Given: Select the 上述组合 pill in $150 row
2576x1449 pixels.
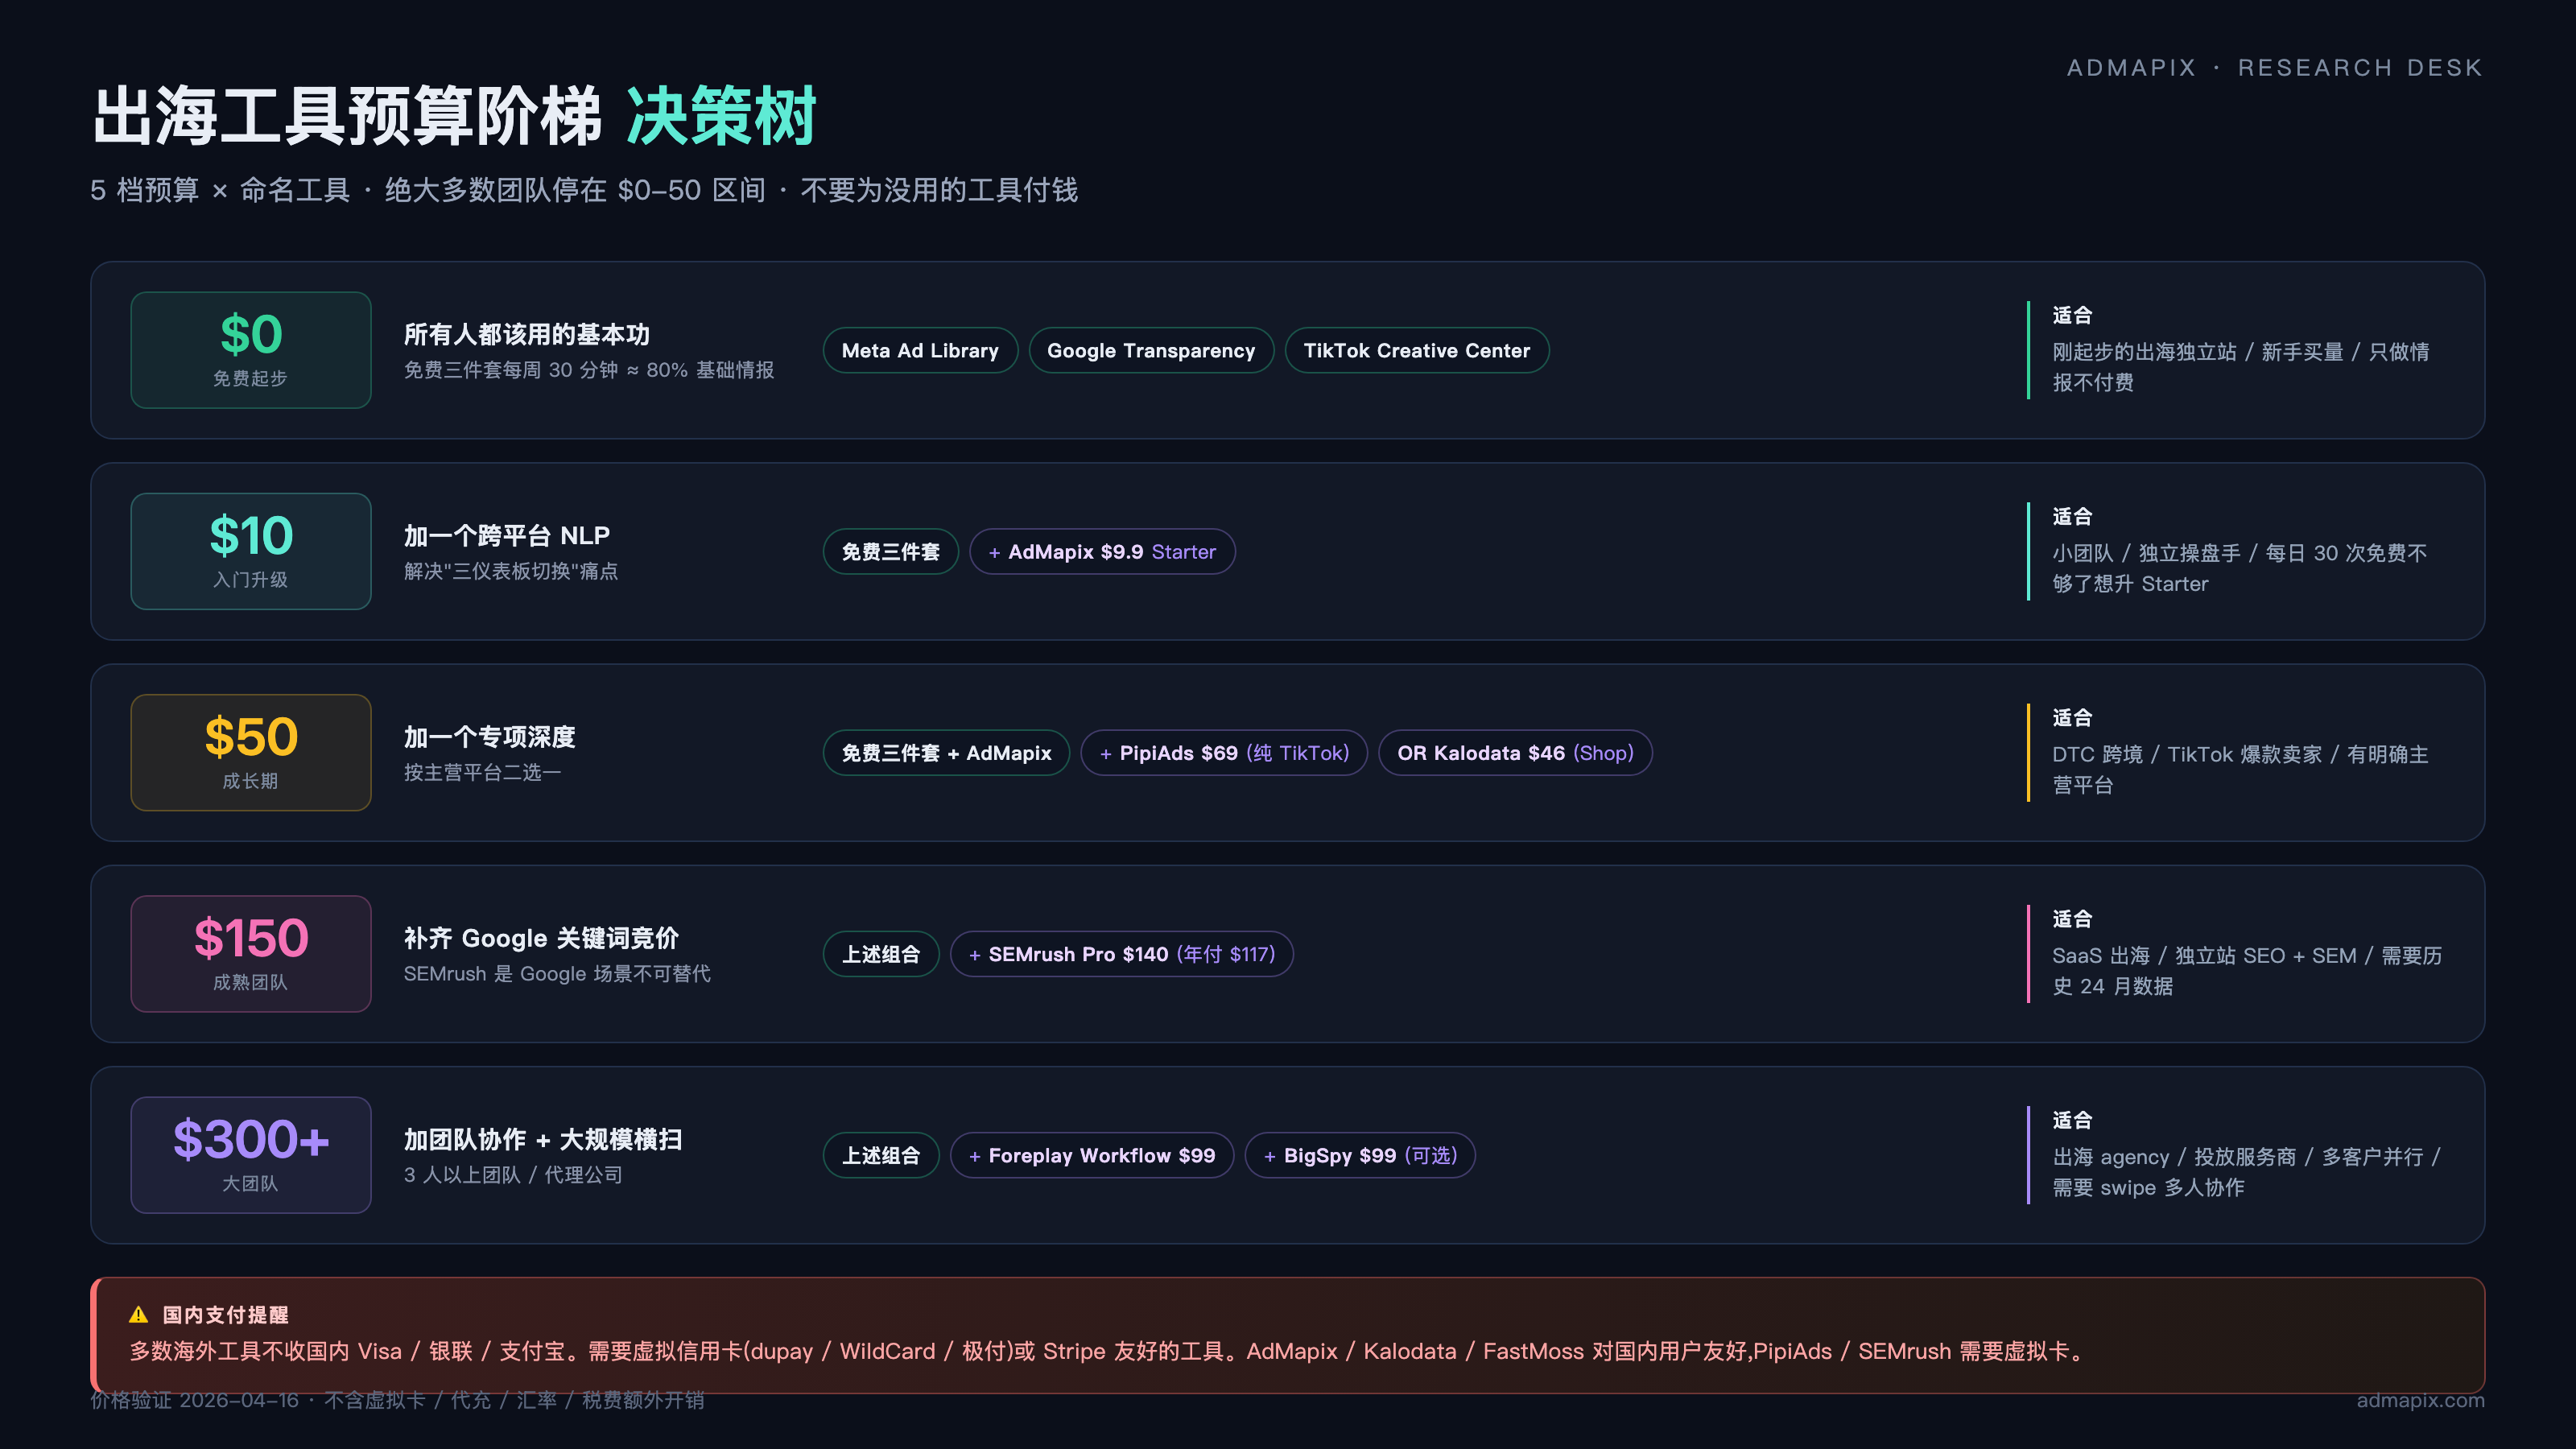Looking at the screenshot, I should point(880,954).
